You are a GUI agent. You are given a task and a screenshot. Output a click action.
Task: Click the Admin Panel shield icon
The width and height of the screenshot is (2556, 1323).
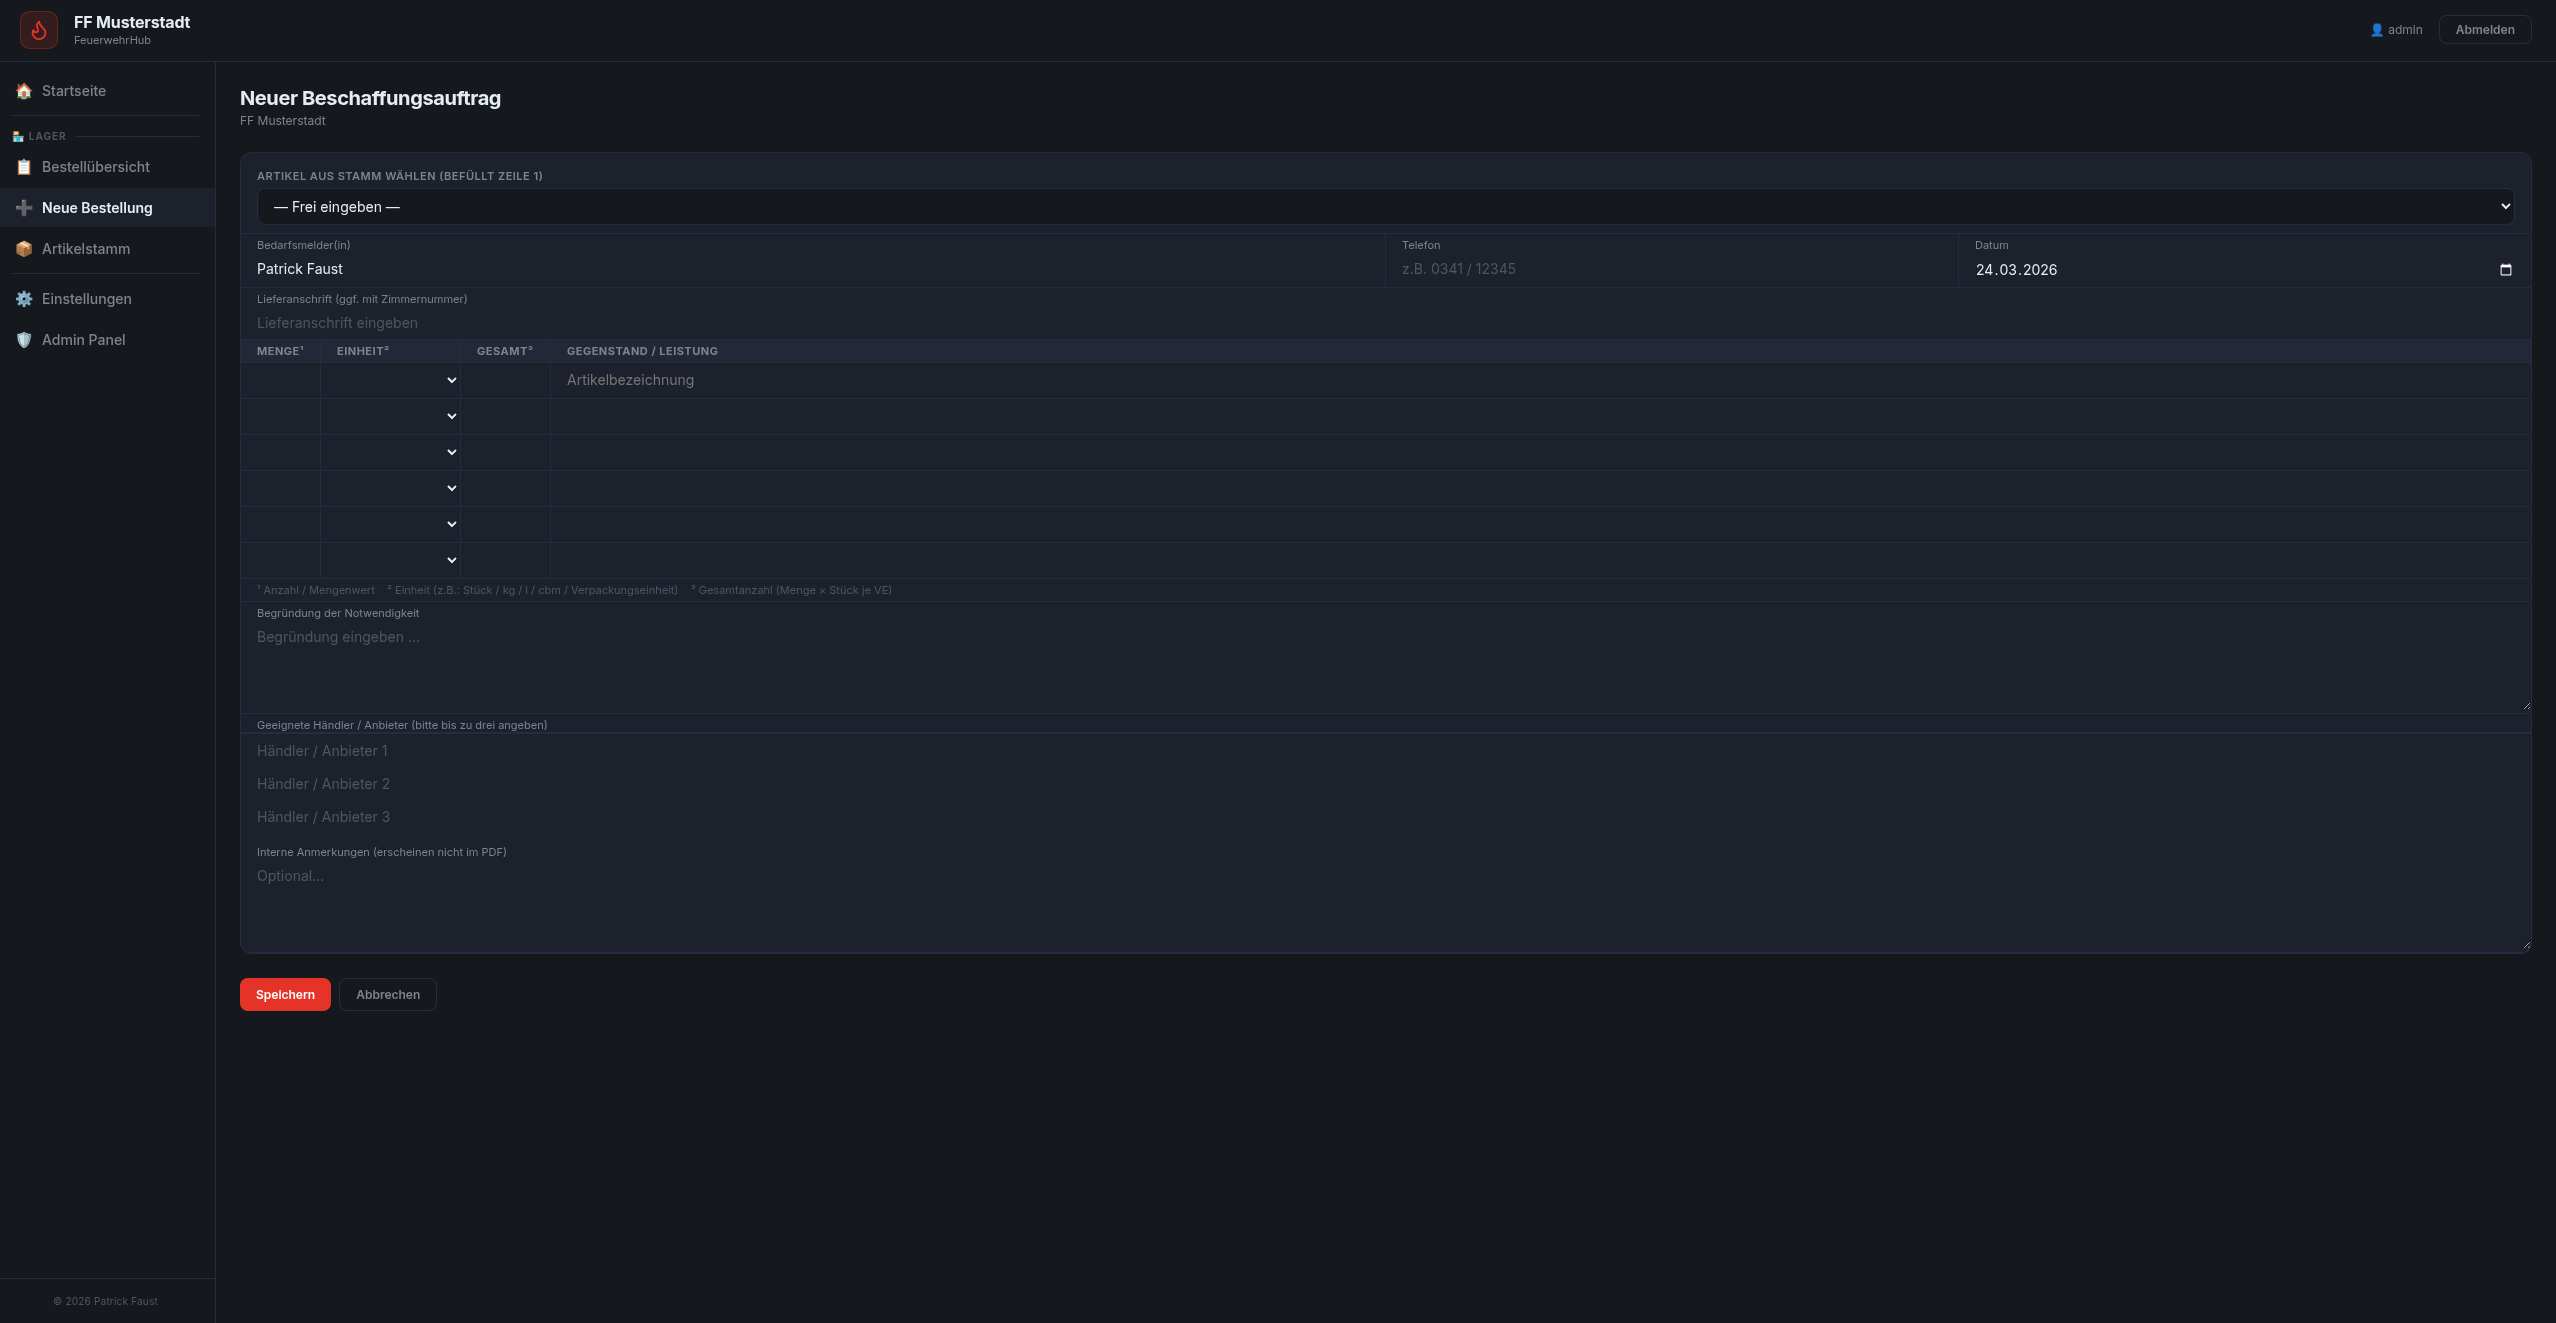click(x=24, y=340)
